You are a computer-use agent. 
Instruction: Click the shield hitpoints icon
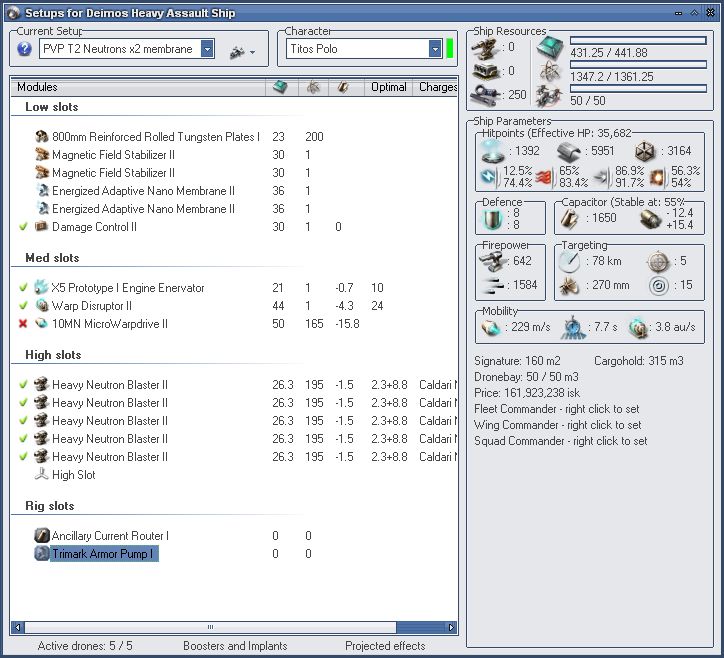pyautogui.click(x=493, y=152)
